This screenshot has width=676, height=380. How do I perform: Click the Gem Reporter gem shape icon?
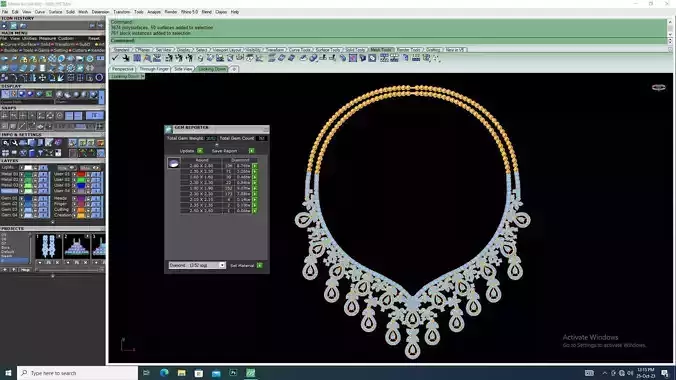tap(173, 163)
